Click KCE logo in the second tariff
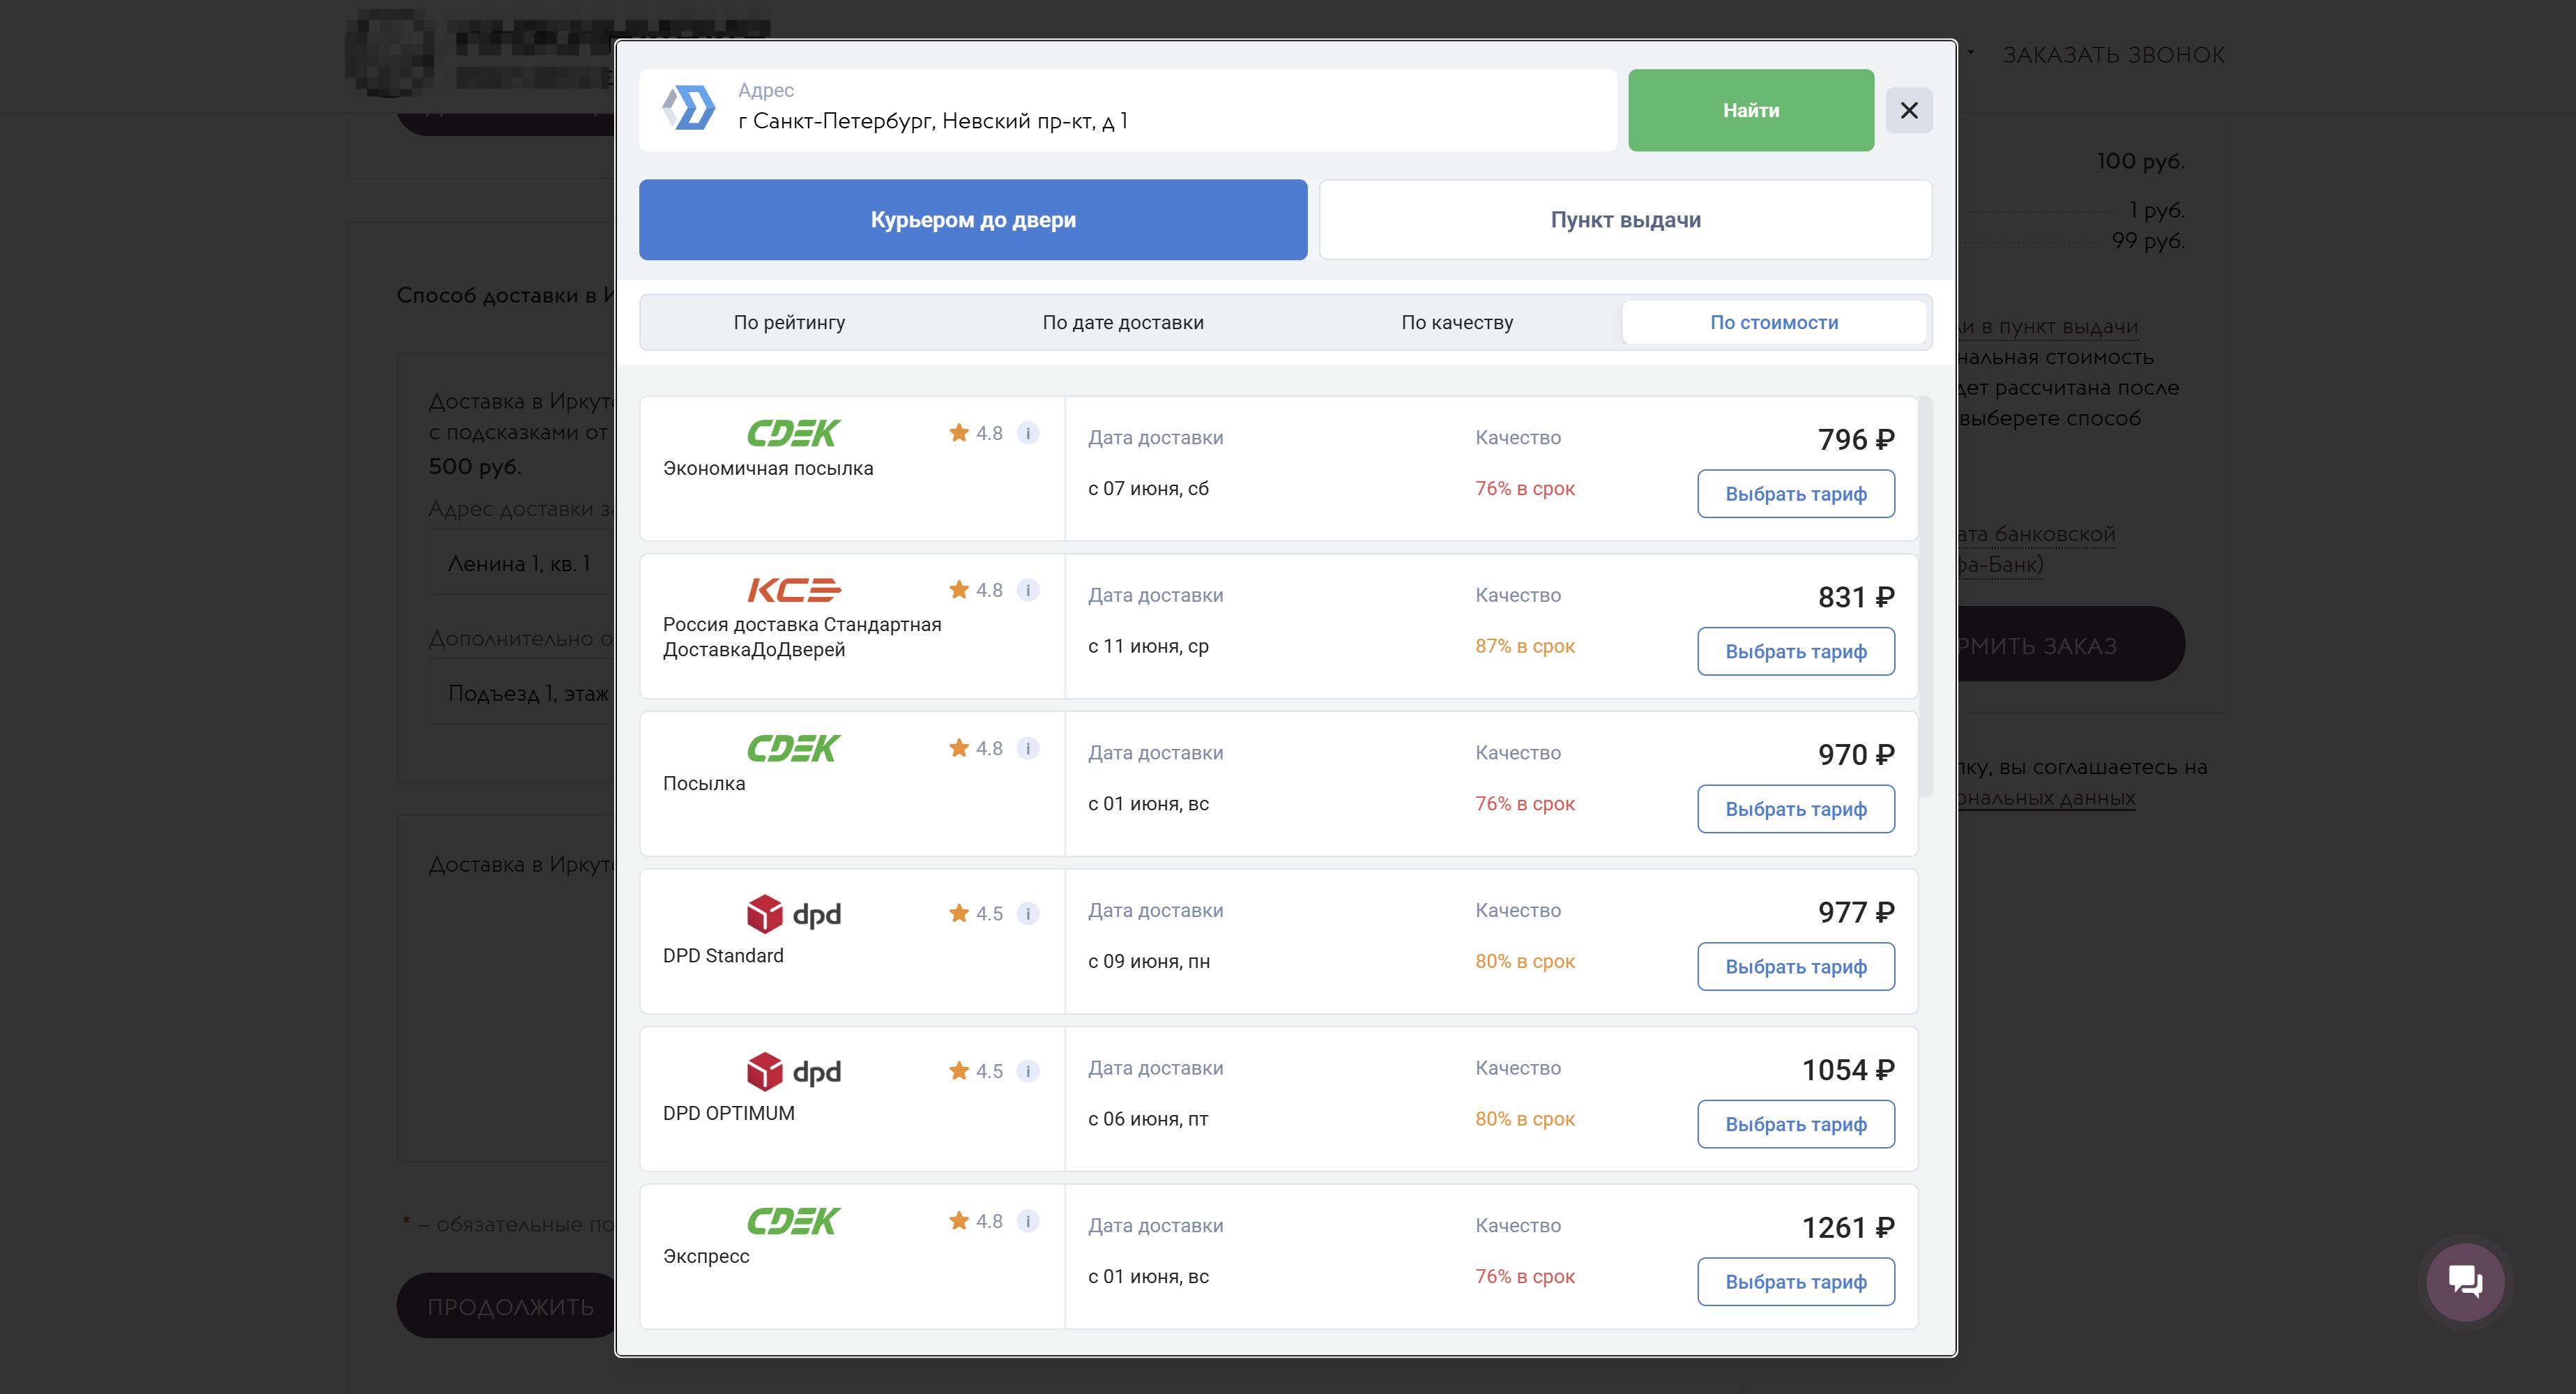 tap(794, 590)
